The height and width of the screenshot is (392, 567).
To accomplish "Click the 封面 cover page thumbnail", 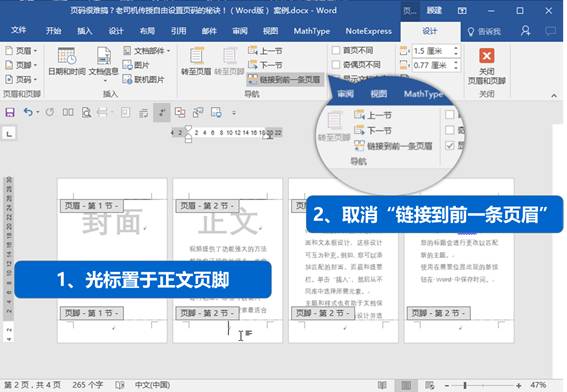I will pyautogui.click(x=112, y=260).
